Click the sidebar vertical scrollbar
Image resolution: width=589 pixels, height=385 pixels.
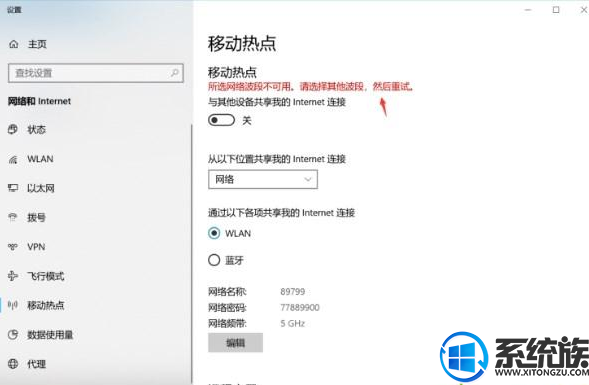tap(192, 254)
